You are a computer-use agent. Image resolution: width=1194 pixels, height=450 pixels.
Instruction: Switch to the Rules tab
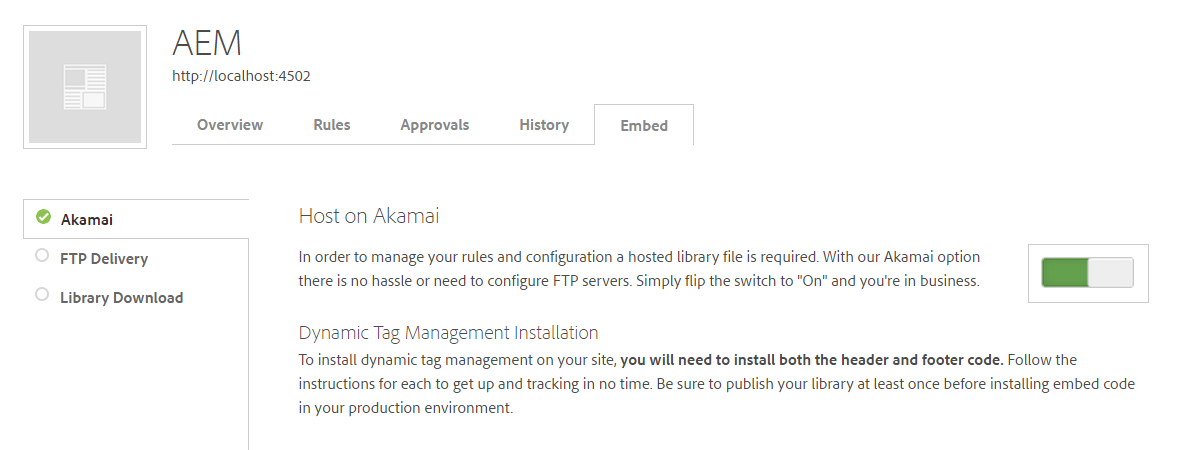click(331, 125)
